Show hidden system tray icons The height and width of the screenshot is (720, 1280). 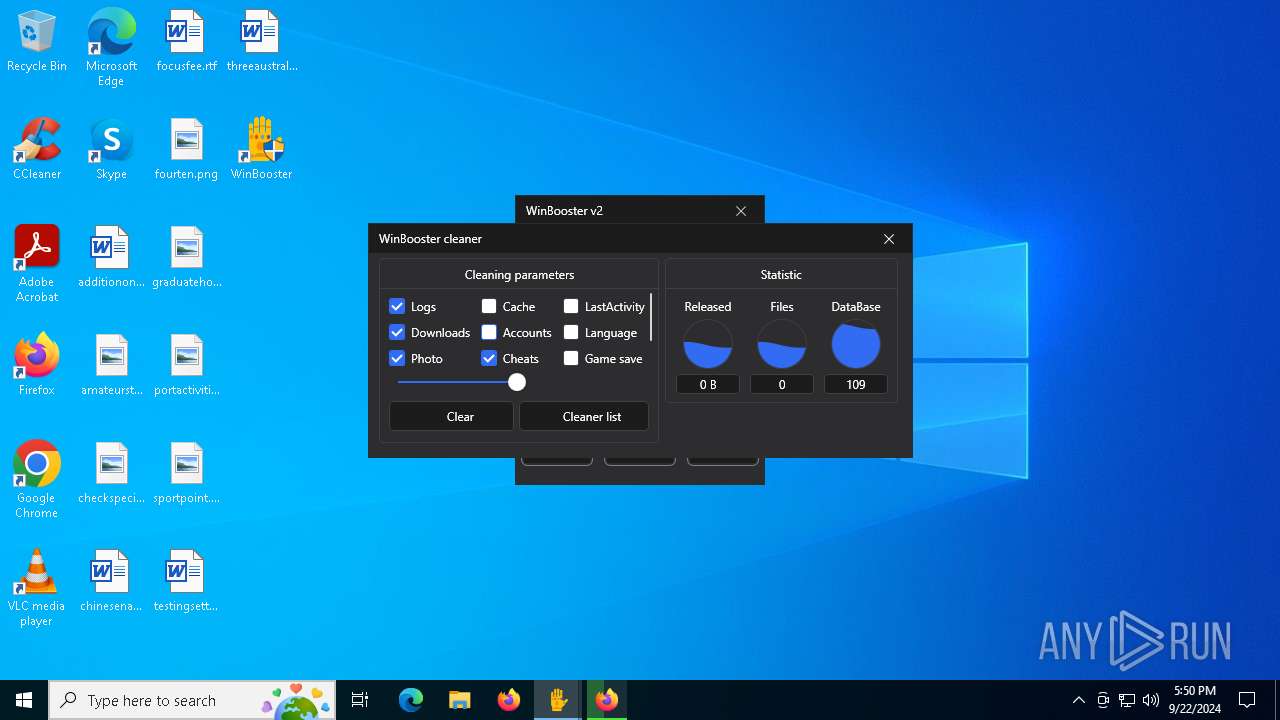[x=1078, y=700]
